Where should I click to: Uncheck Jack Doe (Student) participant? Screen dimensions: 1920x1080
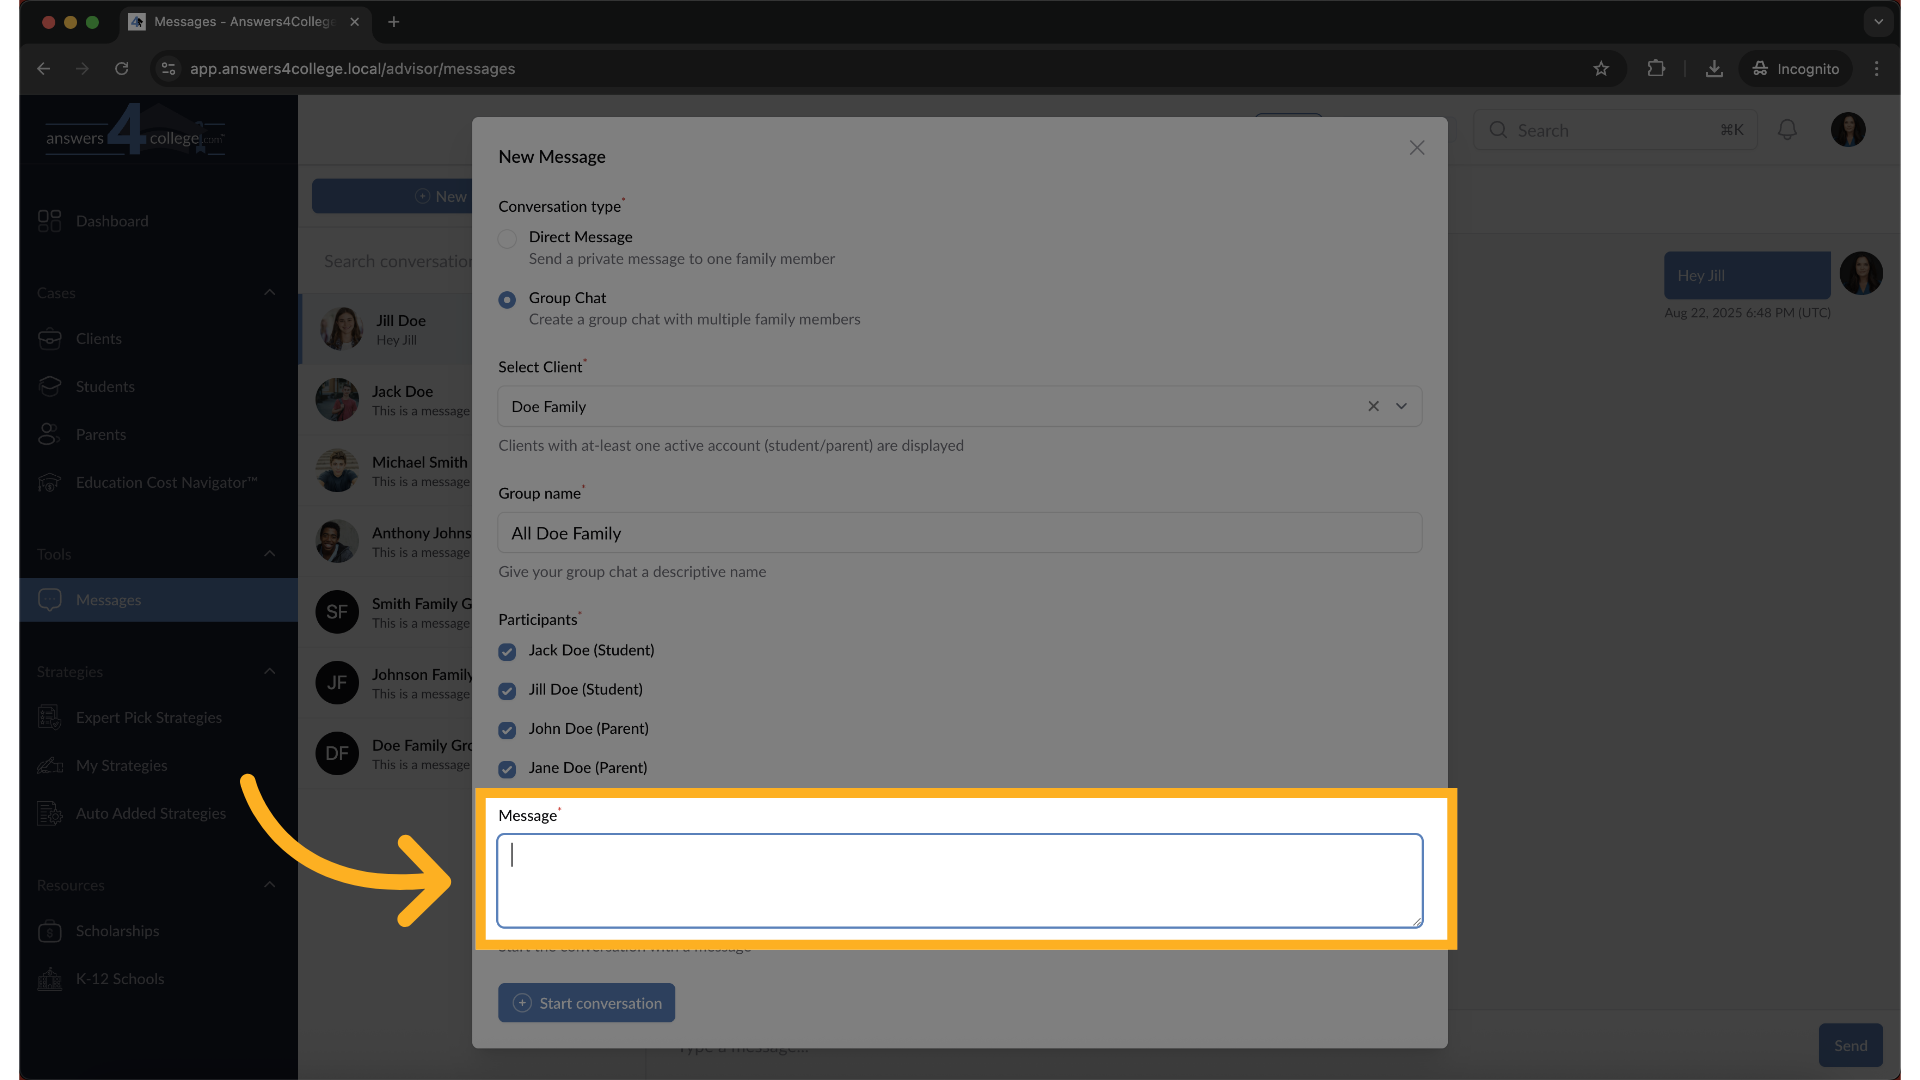tap(508, 652)
